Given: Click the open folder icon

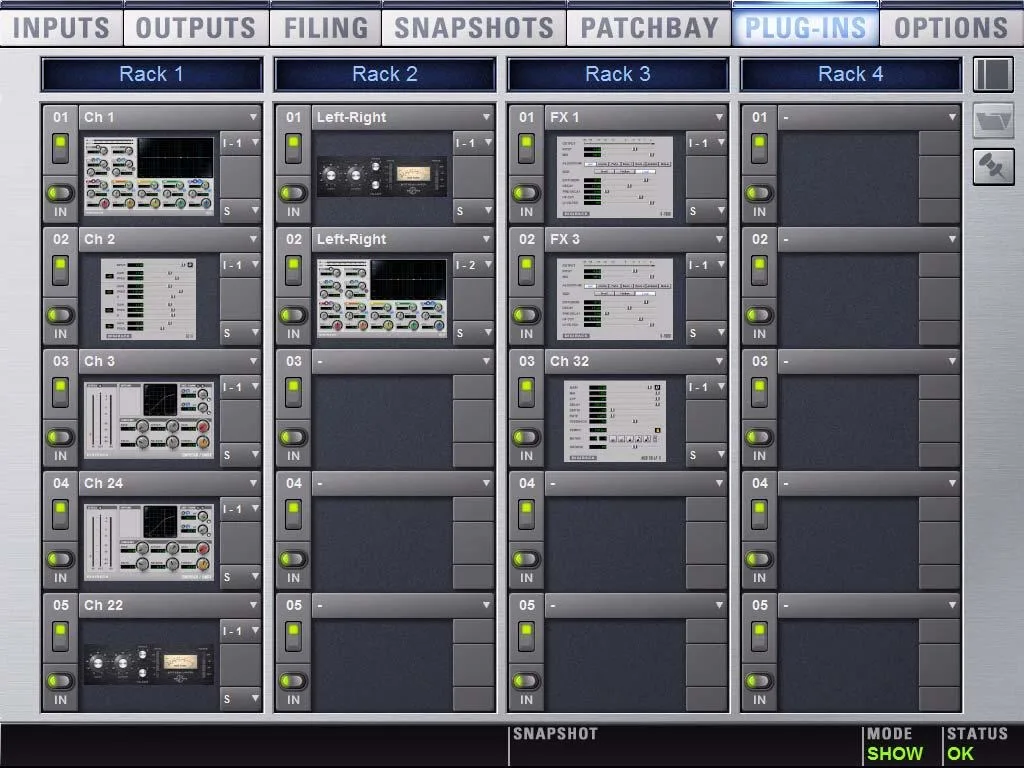Looking at the screenshot, I should pyautogui.click(x=993, y=120).
